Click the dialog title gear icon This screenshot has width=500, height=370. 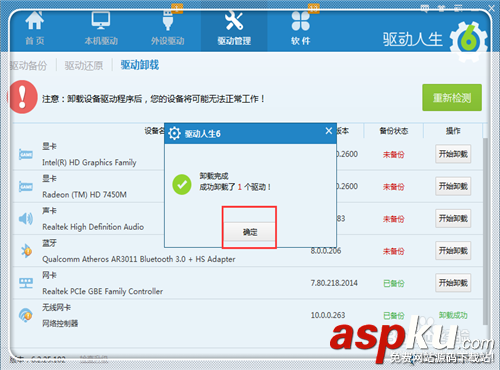(174, 133)
